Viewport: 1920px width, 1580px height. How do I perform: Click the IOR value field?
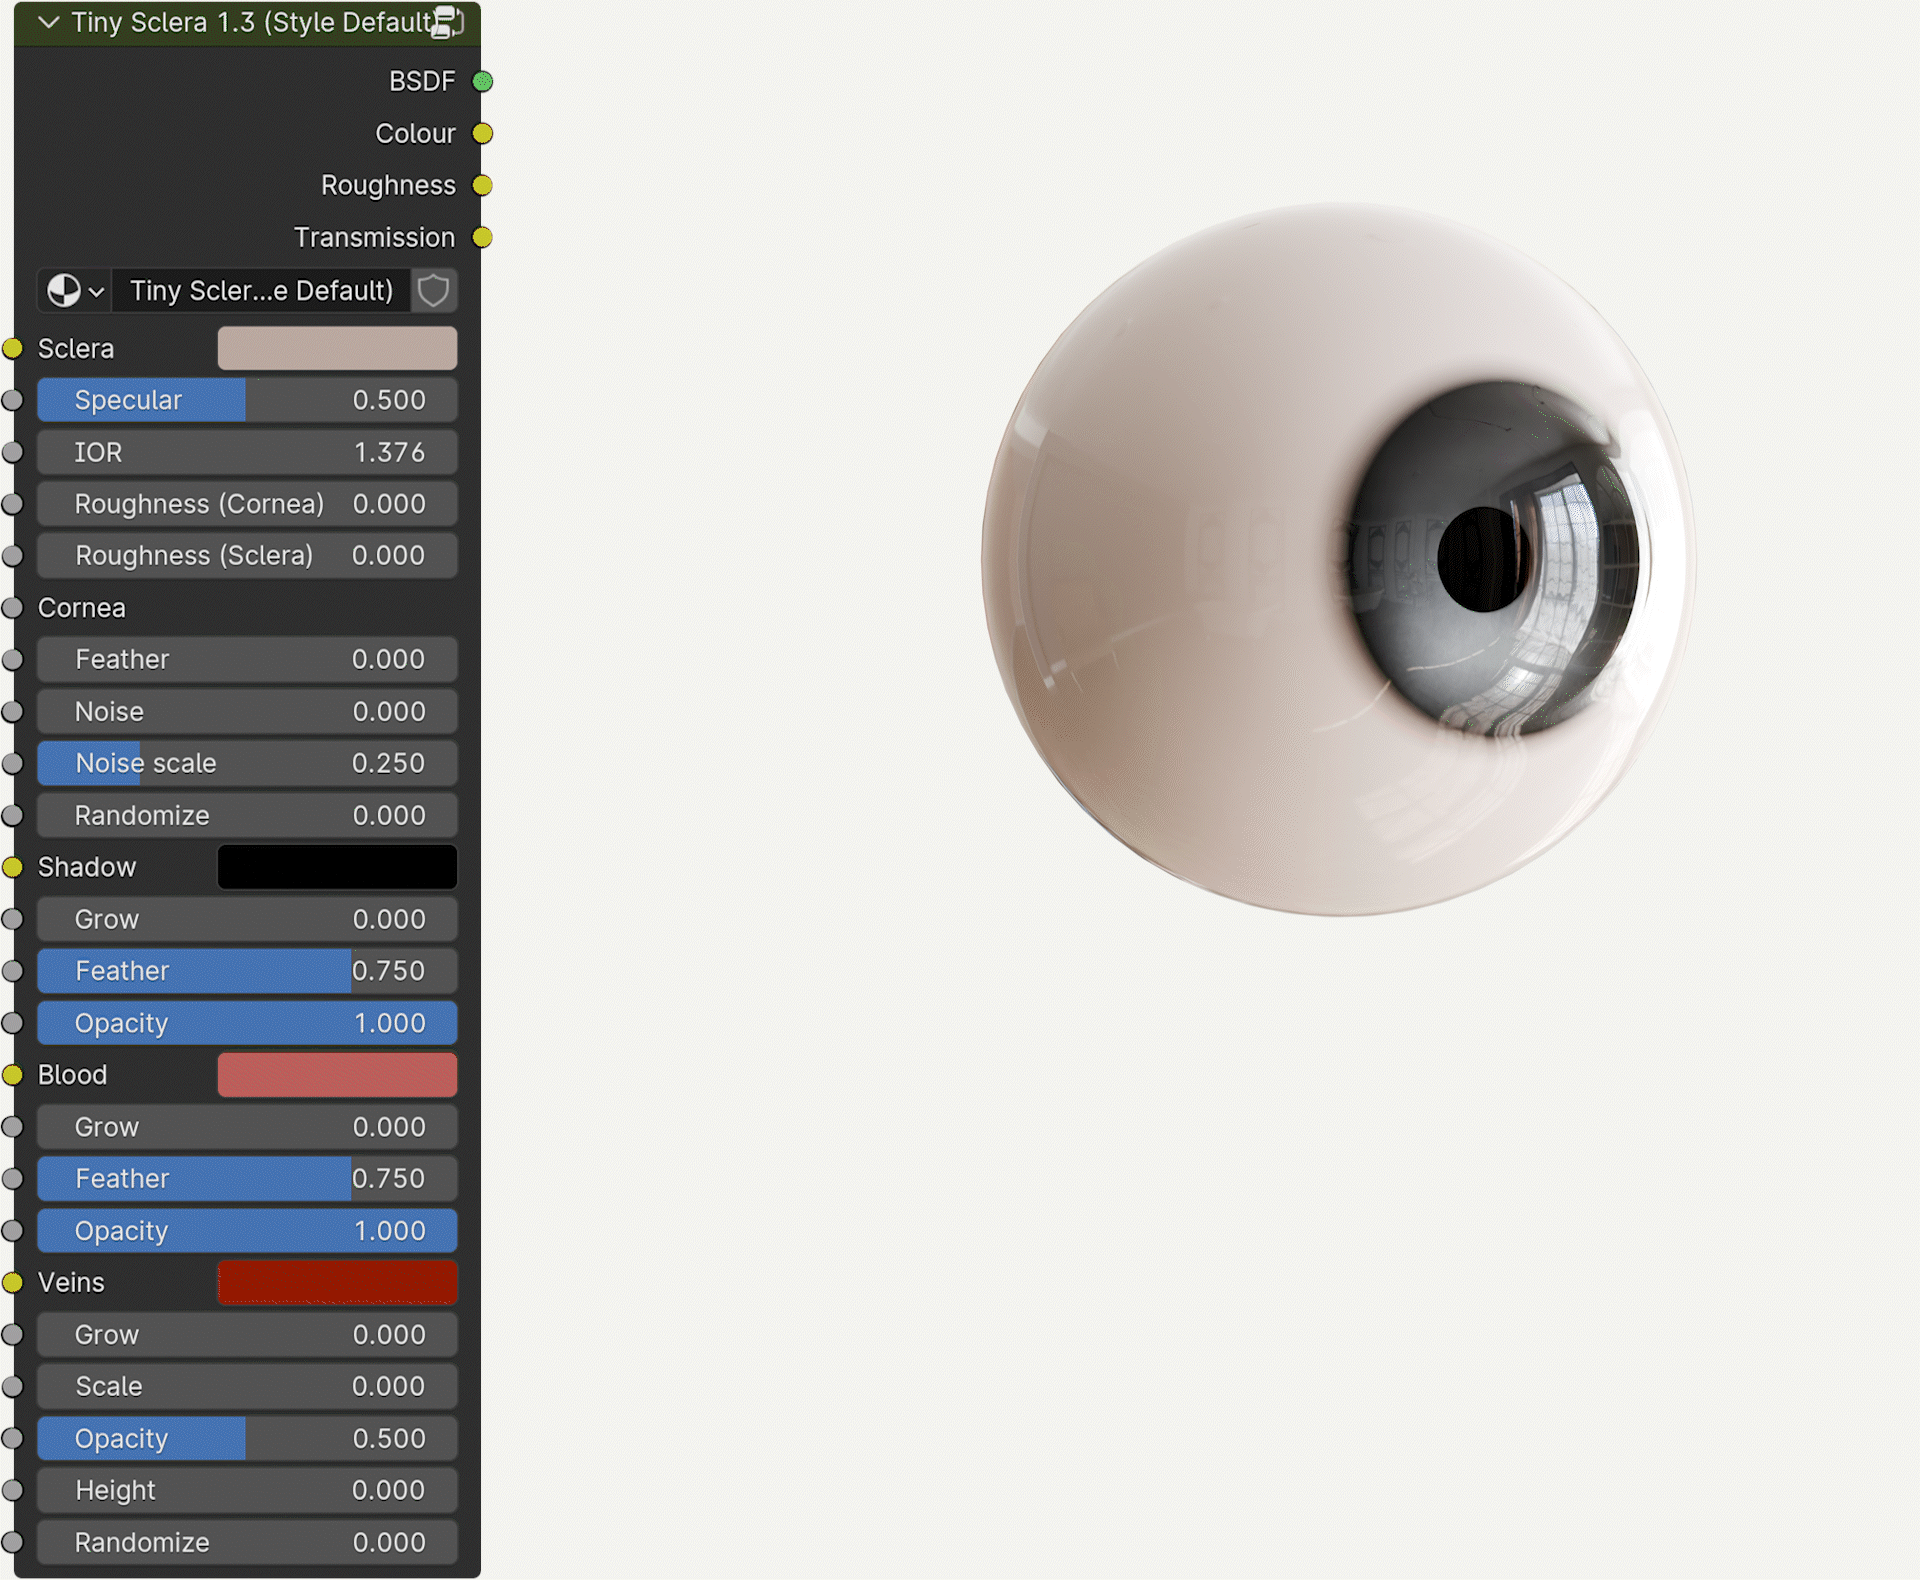(247, 452)
